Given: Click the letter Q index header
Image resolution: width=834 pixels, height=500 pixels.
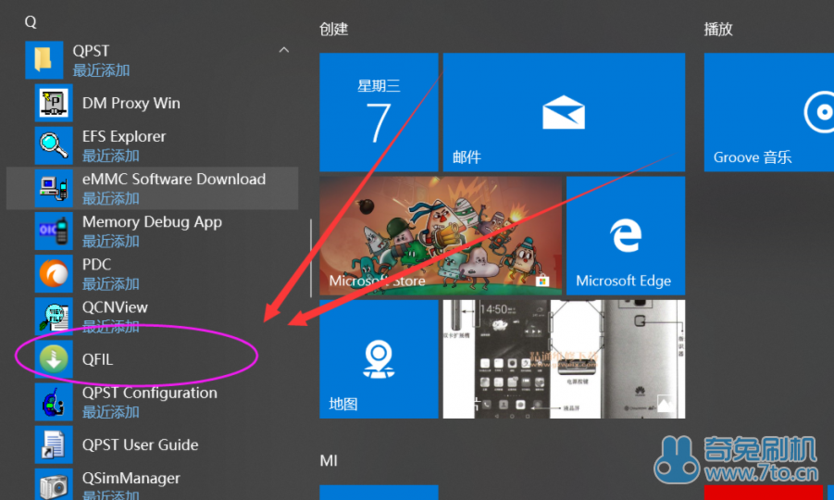Looking at the screenshot, I should pyautogui.click(x=30, y=22).
